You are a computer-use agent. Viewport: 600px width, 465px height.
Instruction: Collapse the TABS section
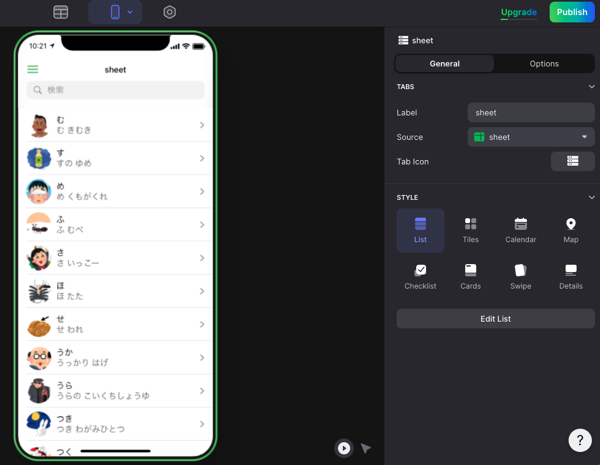tap(591, 86)
